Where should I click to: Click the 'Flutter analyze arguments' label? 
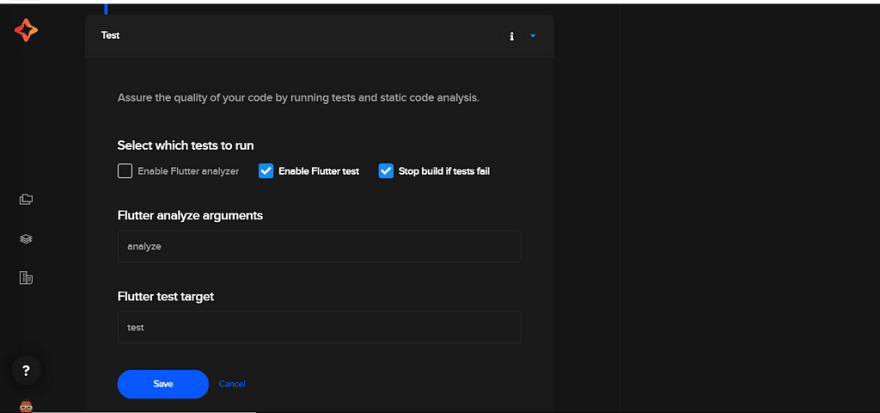190,215
